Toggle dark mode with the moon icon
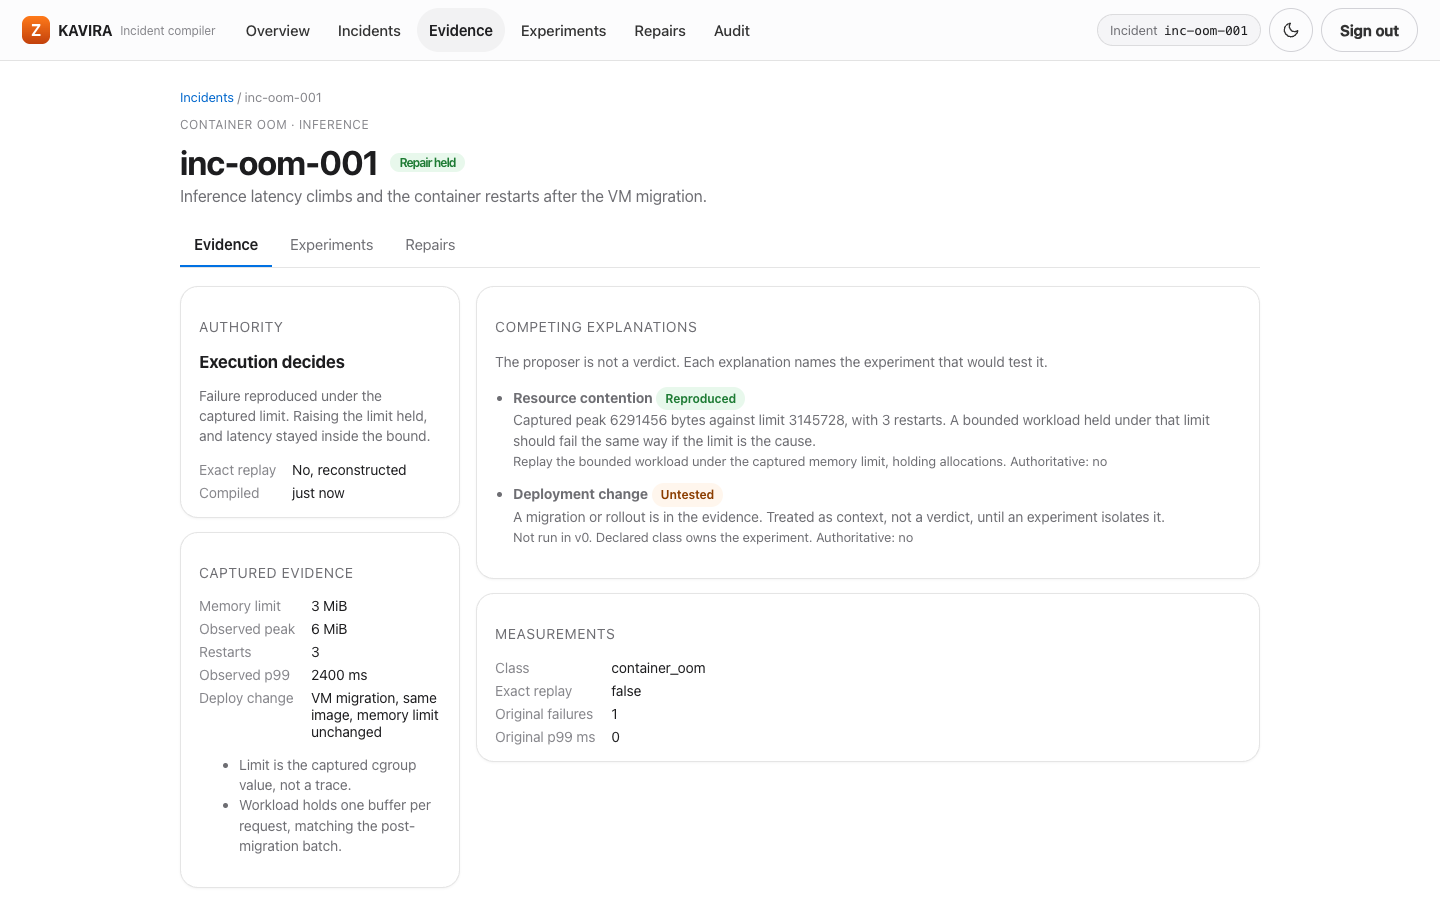The width and height of the screenshot is (1440, 900). 1291,30
